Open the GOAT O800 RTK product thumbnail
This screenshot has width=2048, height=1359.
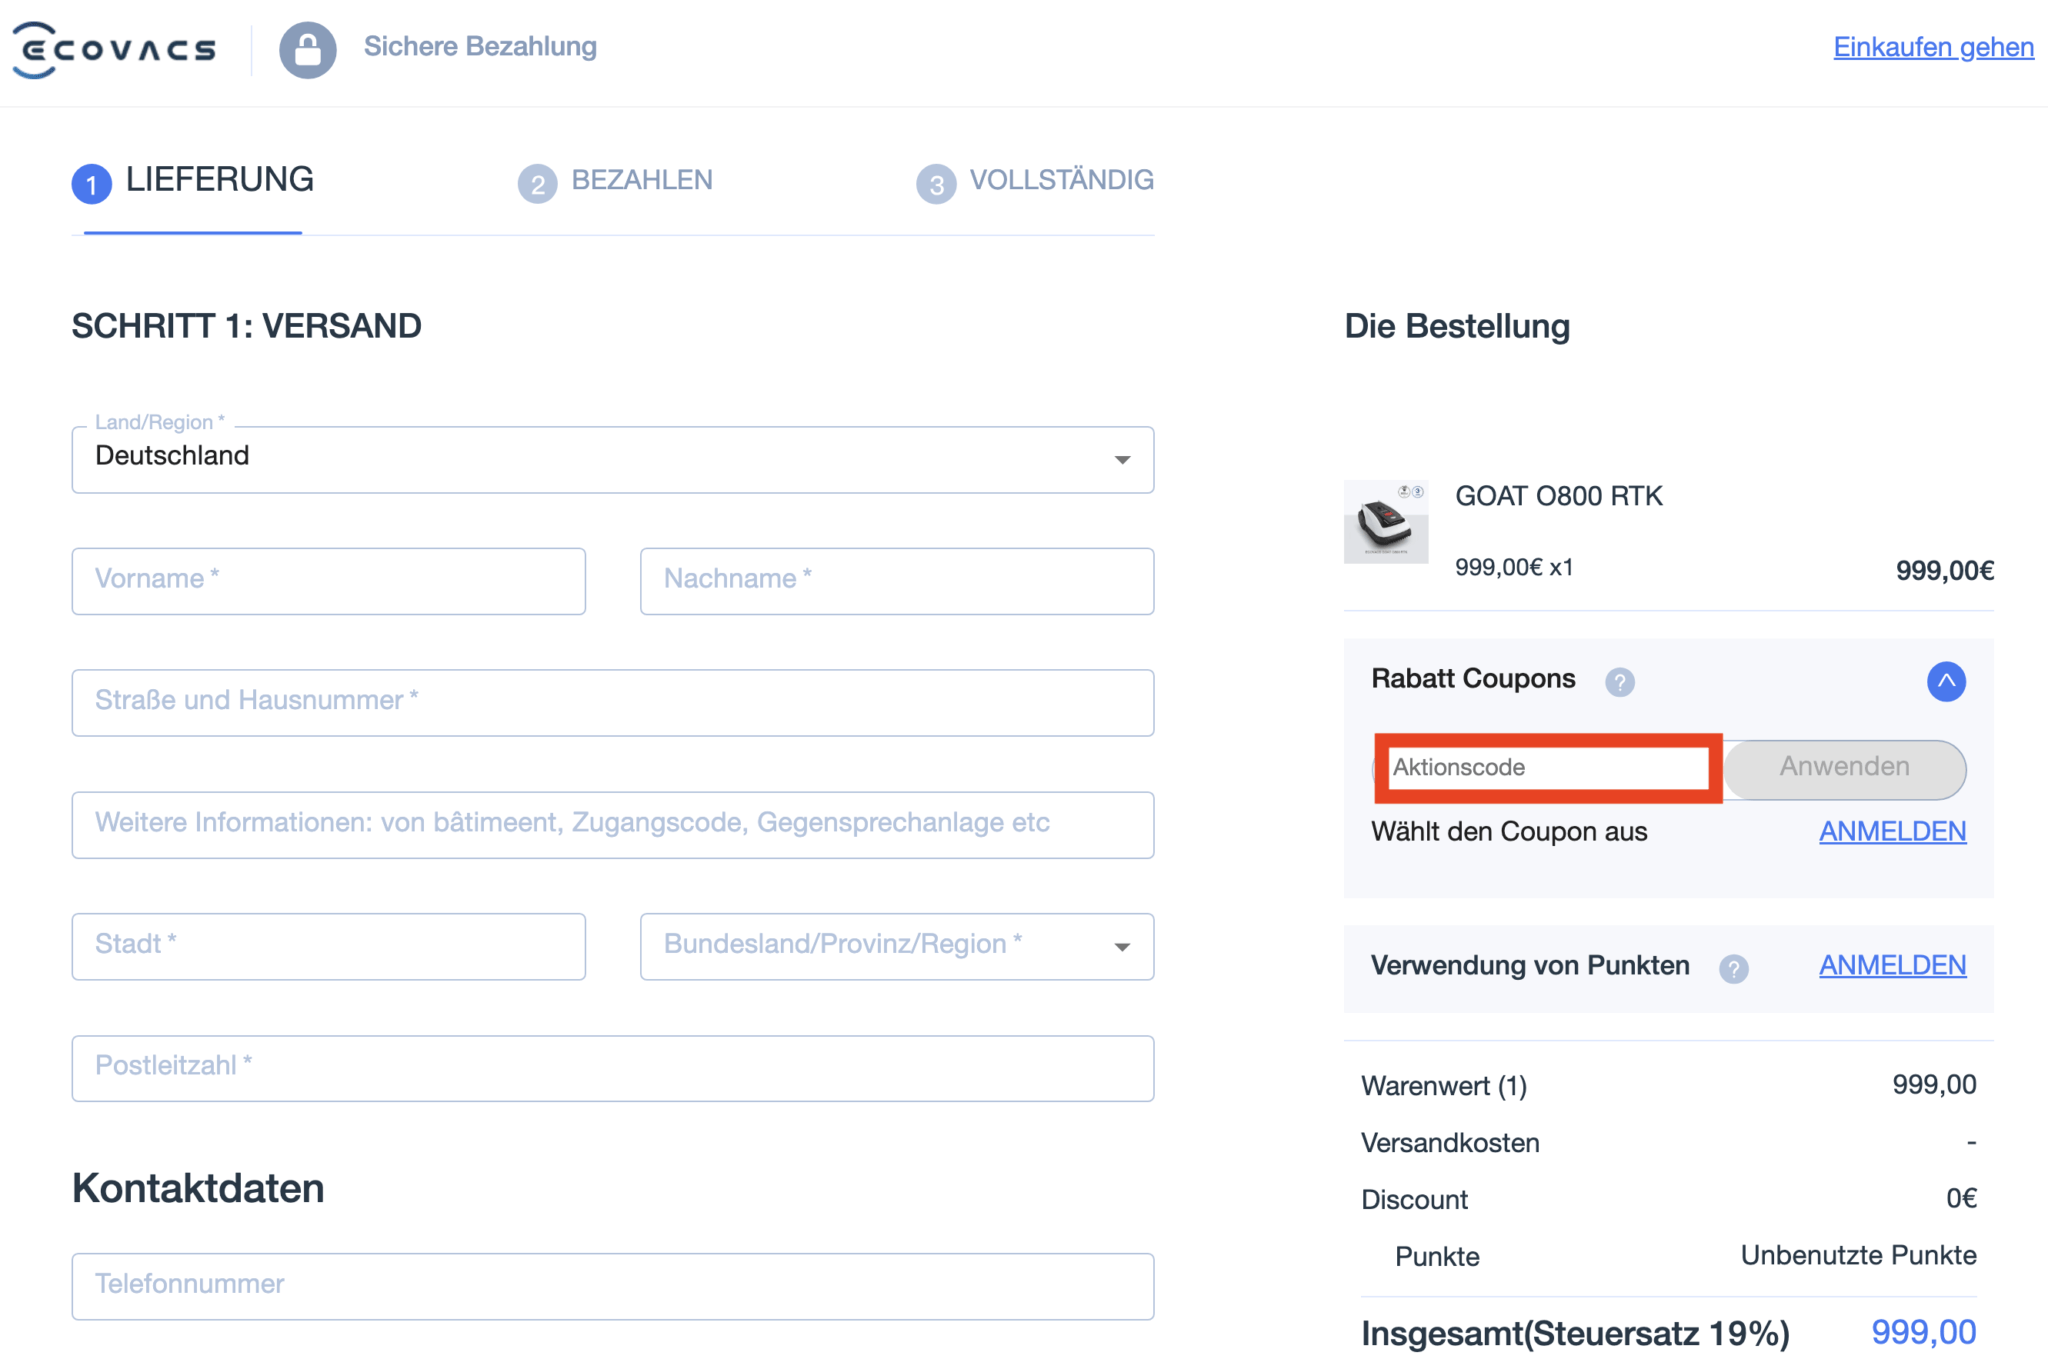point(1385,521)
